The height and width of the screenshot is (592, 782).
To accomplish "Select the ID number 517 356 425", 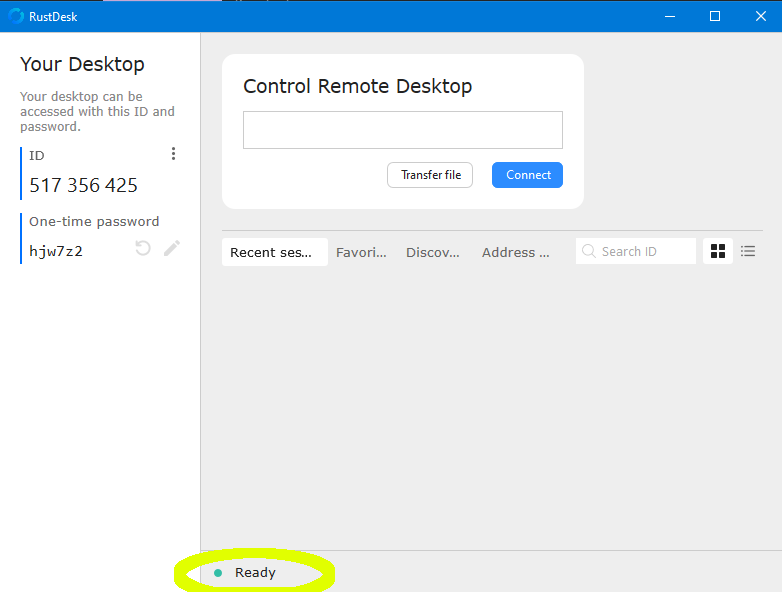I will point(83,186).
